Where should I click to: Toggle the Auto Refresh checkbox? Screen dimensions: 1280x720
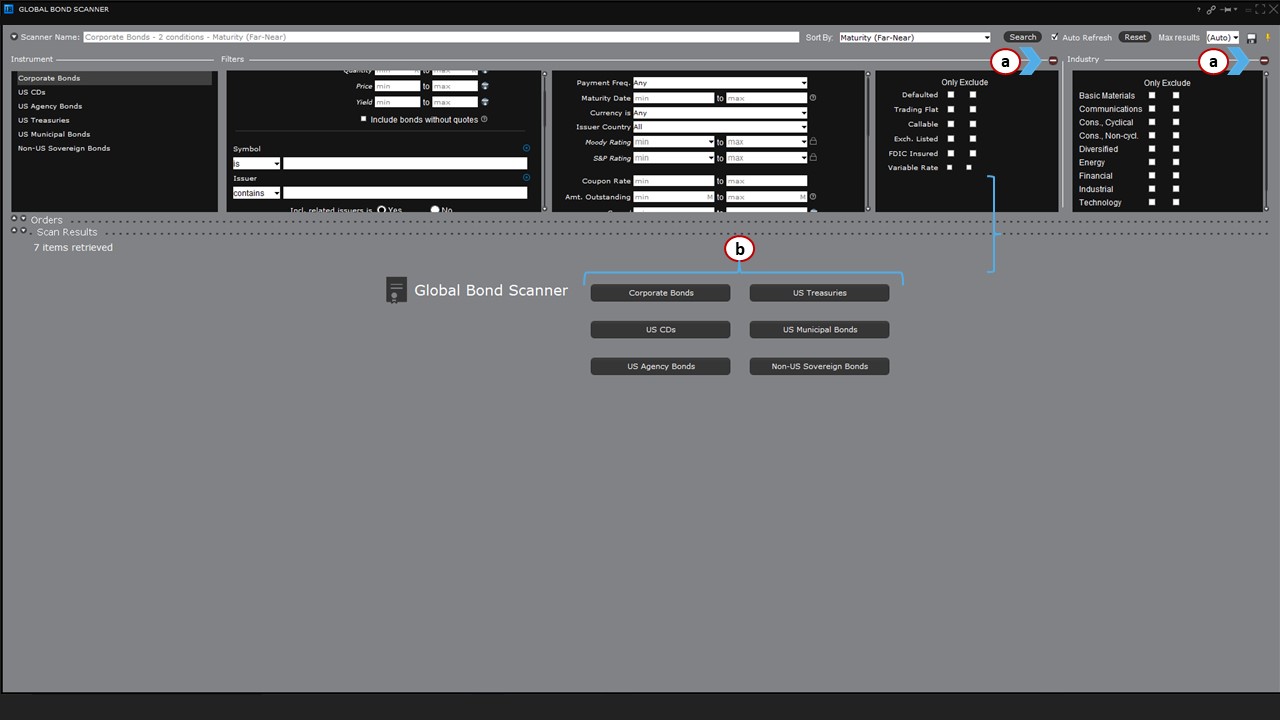pos(1054,37)
